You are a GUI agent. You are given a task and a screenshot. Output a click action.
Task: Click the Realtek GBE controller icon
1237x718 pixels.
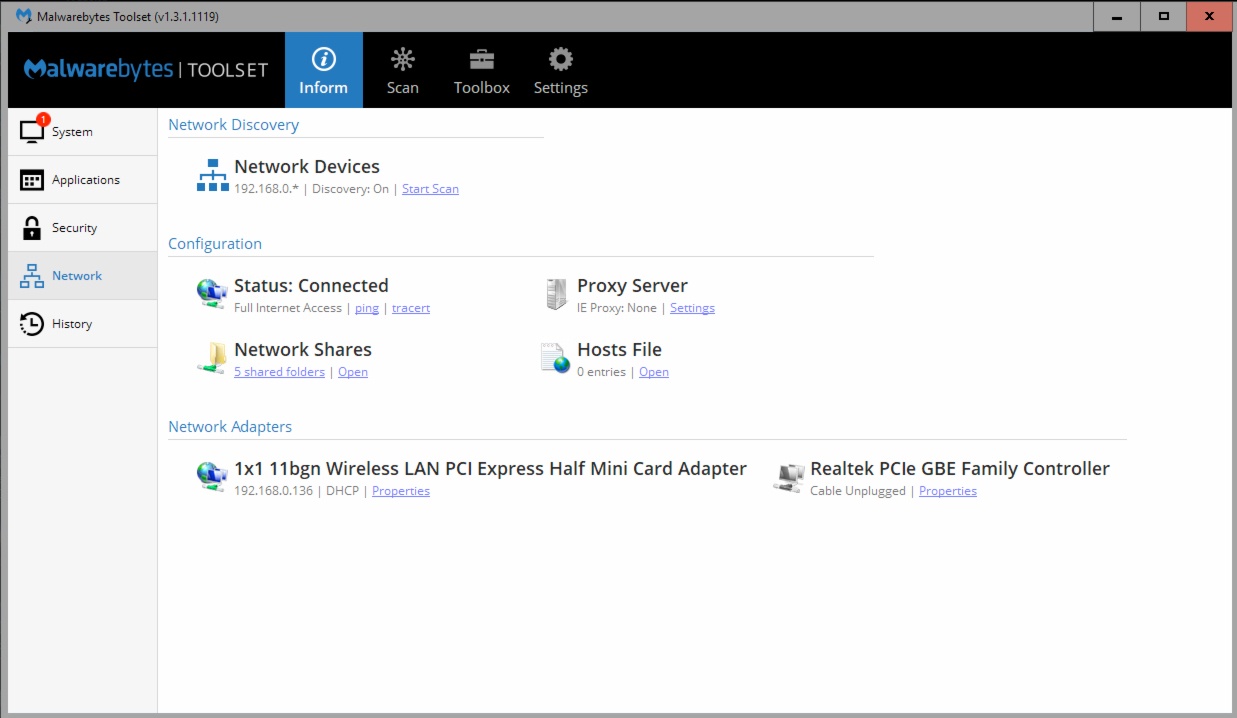pyautogui.click(x=789, y=477)
